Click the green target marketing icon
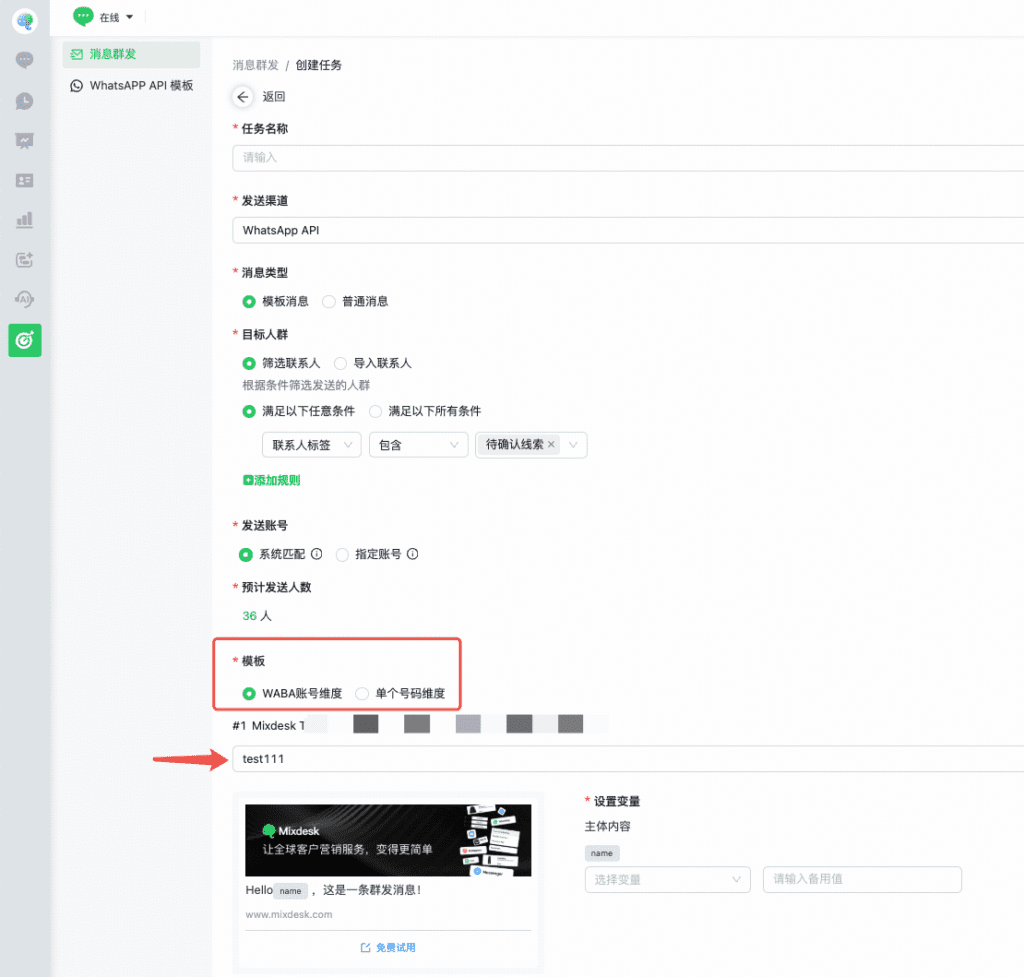Image resolution: width=1024 pixels, height=977 pixels. 24,340
